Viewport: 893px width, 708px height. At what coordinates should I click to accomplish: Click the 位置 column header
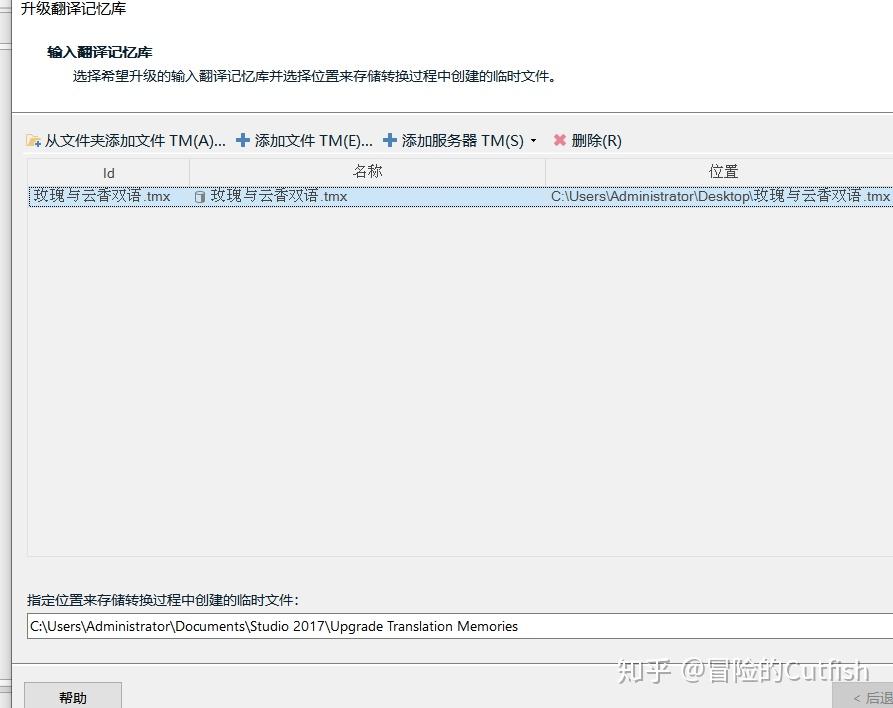pos(723,171)
